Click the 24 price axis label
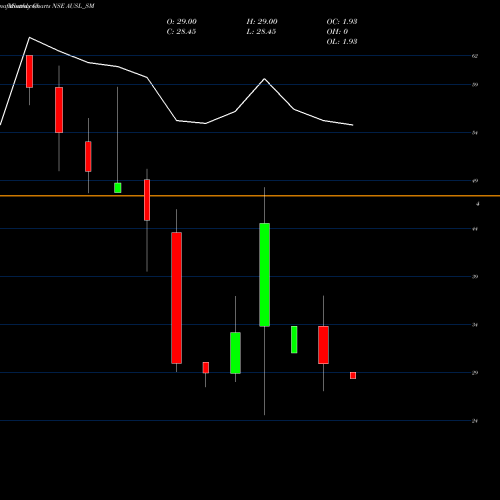500x500 pixels. pyautogui.click(x=475, y=421)
